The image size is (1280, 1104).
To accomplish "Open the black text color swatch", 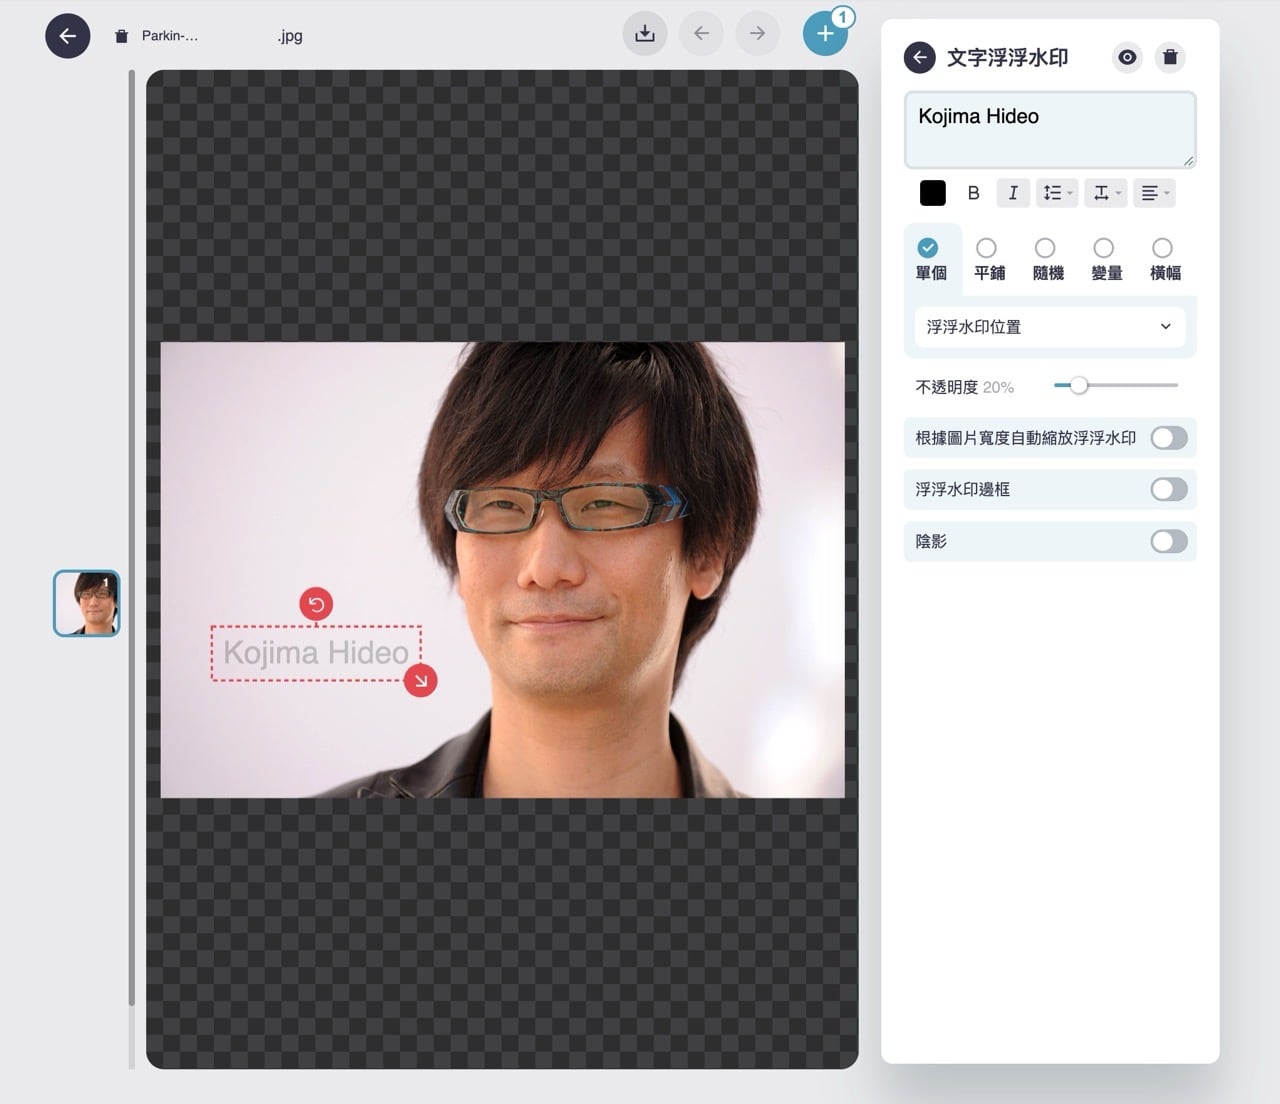I will tap(932, 193).
